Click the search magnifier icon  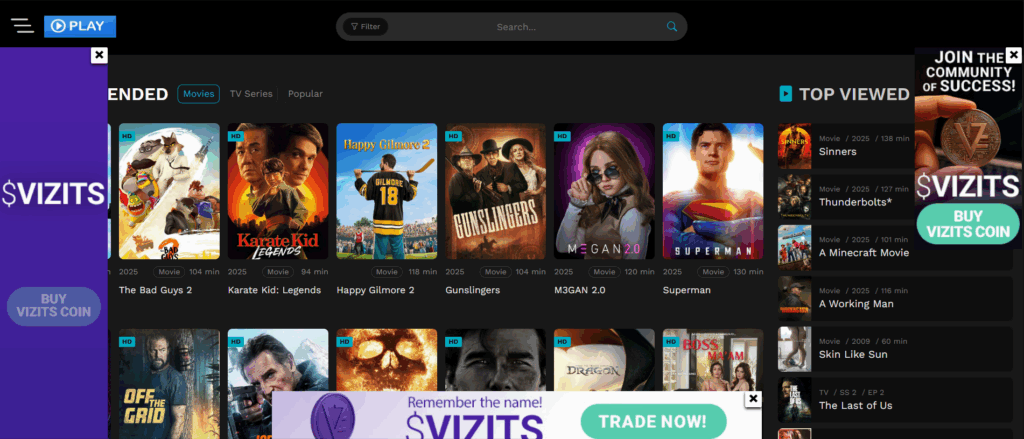point(672,27)
